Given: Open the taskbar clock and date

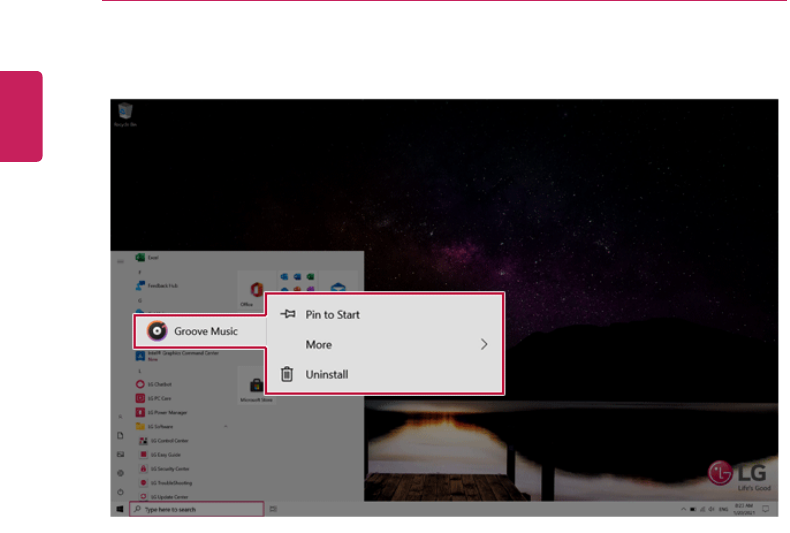Looking at the screenshot, I should (744, 509).
